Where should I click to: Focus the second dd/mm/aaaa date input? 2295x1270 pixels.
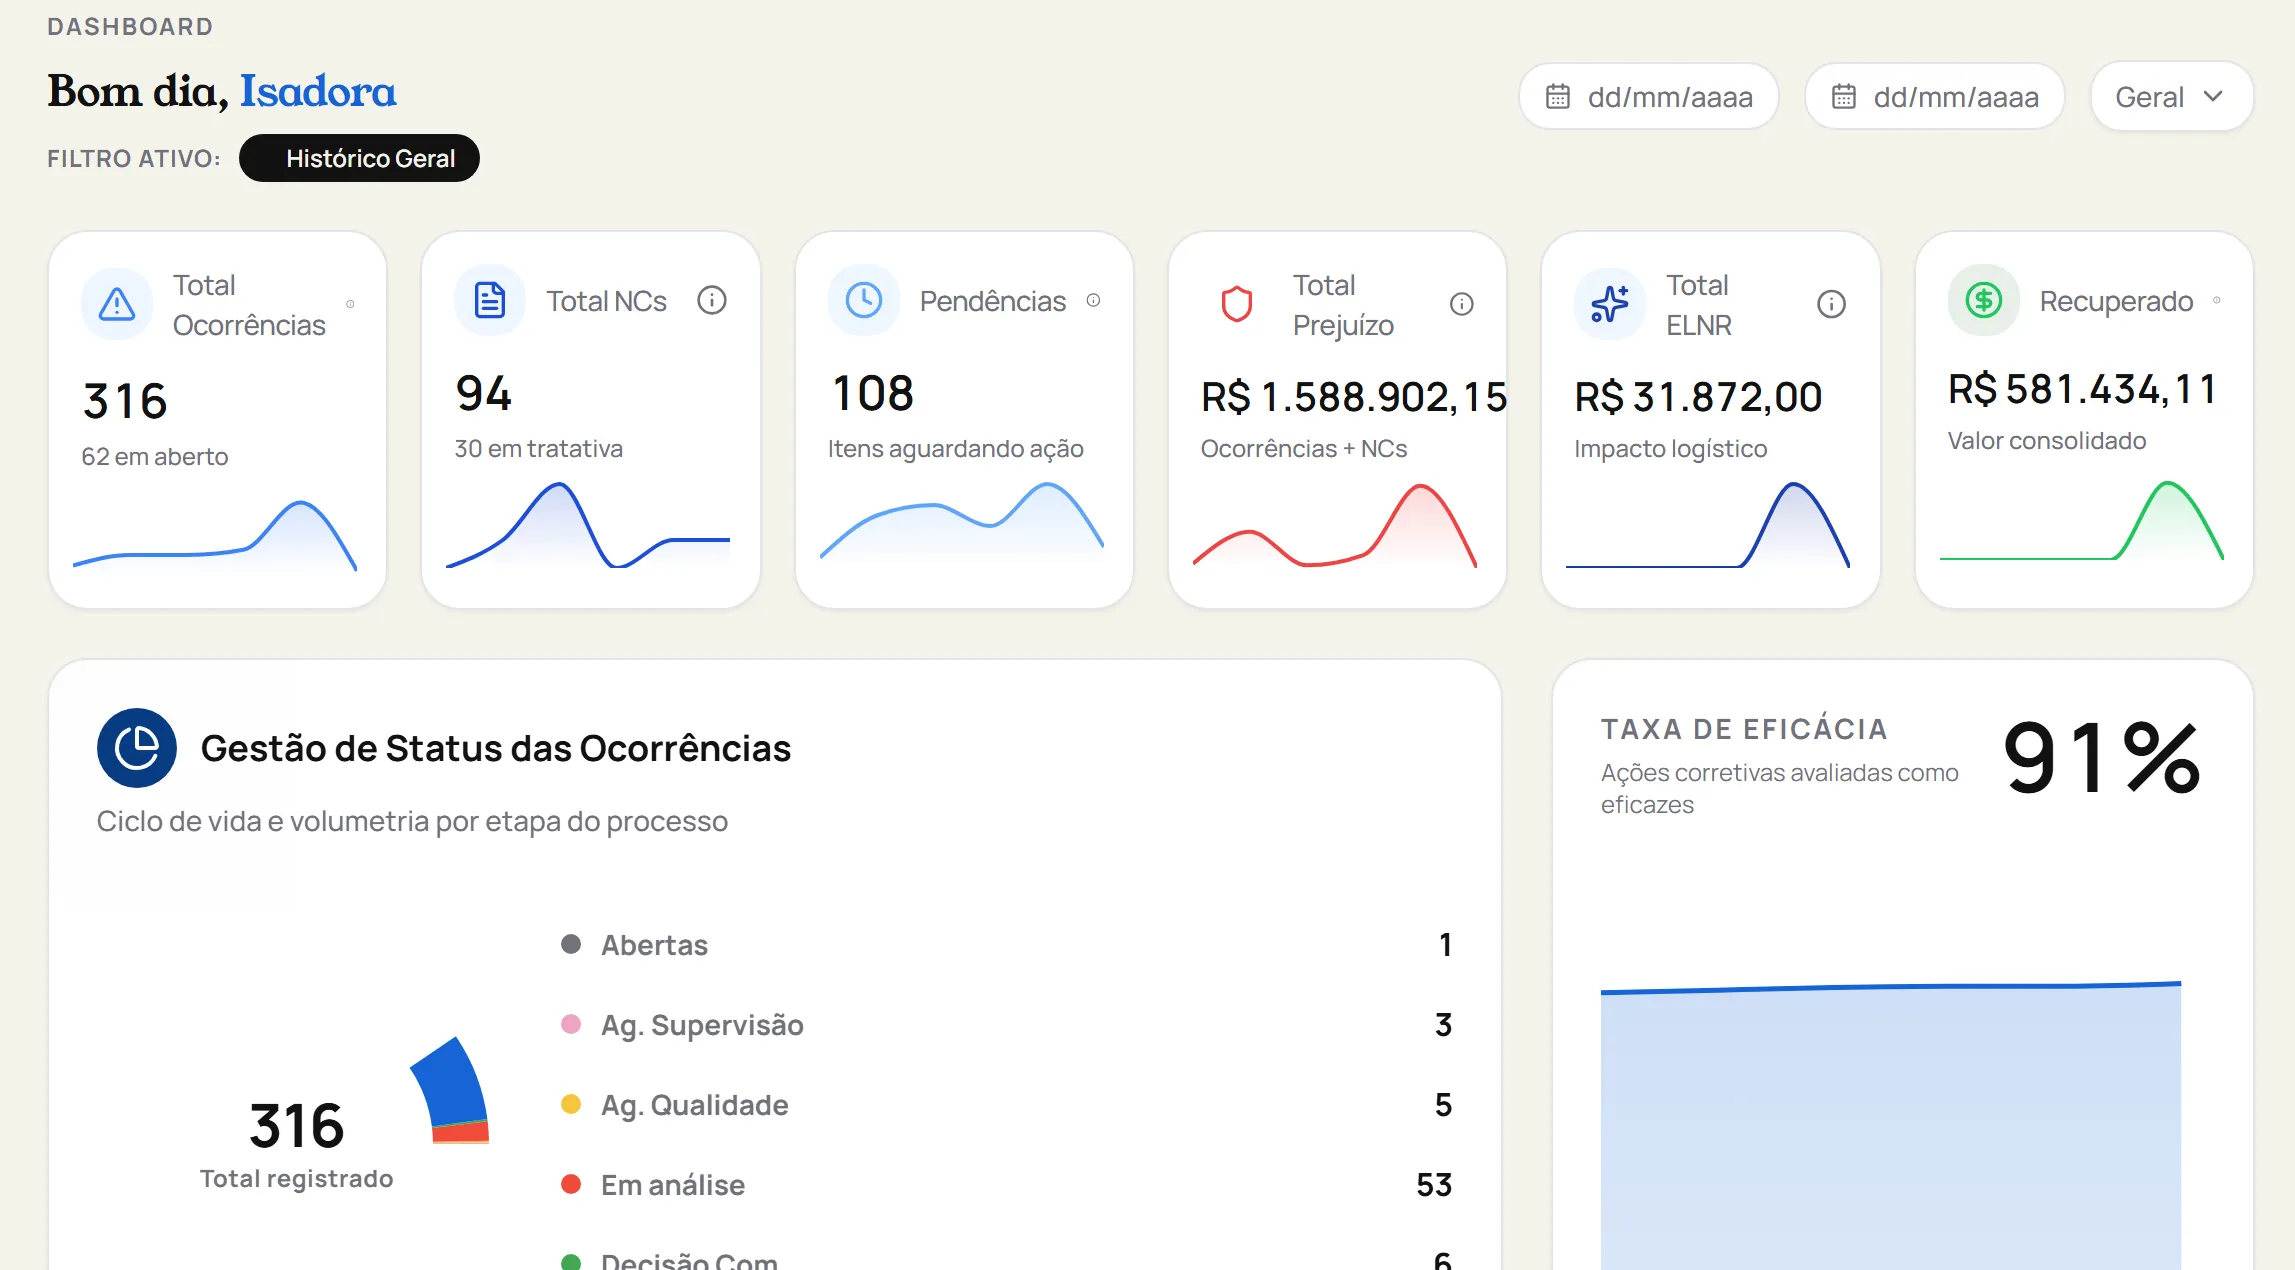point(1935,97)
